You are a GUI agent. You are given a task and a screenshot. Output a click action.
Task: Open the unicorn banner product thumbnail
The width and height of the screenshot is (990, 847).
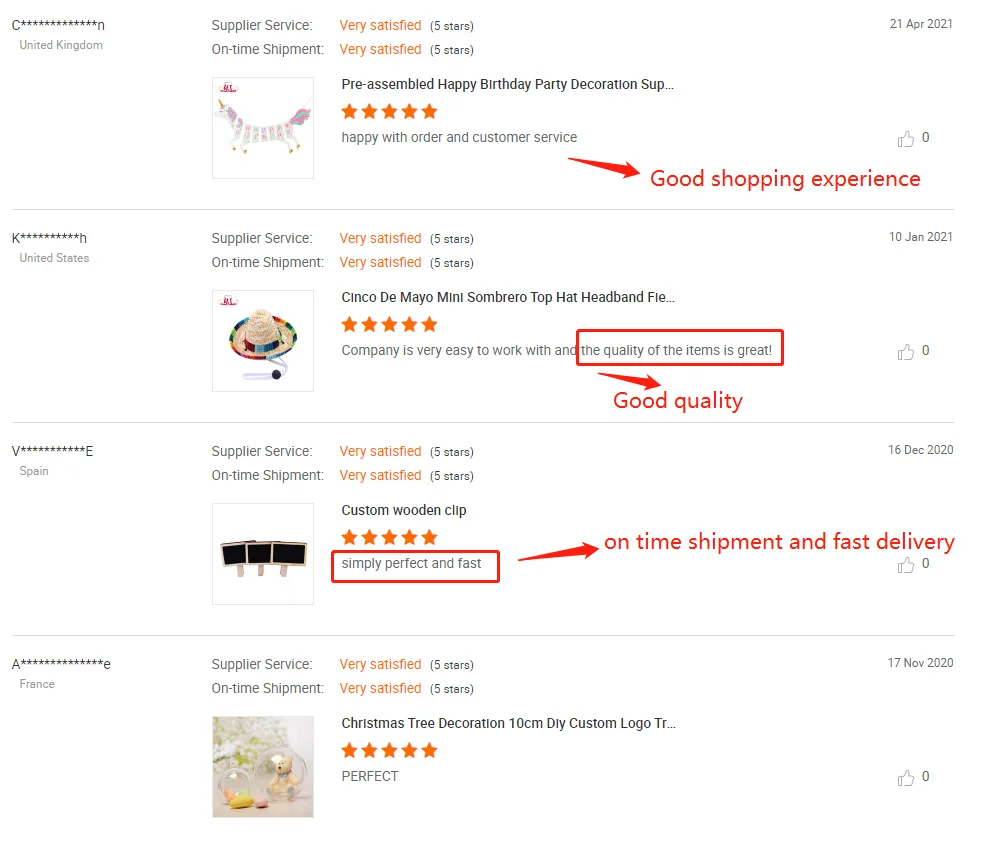pos(263,128)
